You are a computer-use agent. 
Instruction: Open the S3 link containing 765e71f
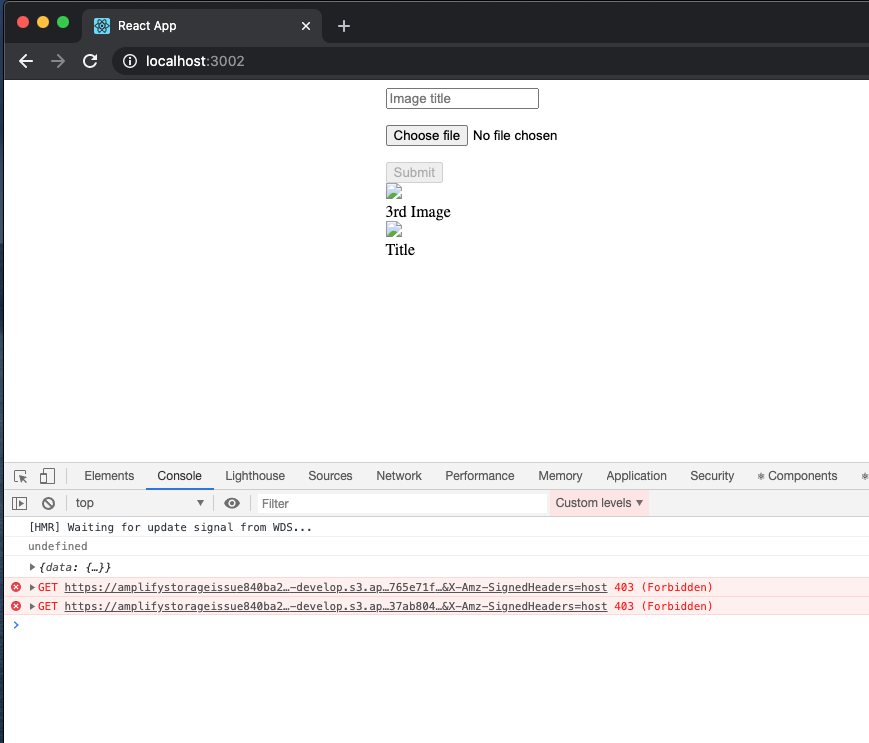tap(336, 587)
